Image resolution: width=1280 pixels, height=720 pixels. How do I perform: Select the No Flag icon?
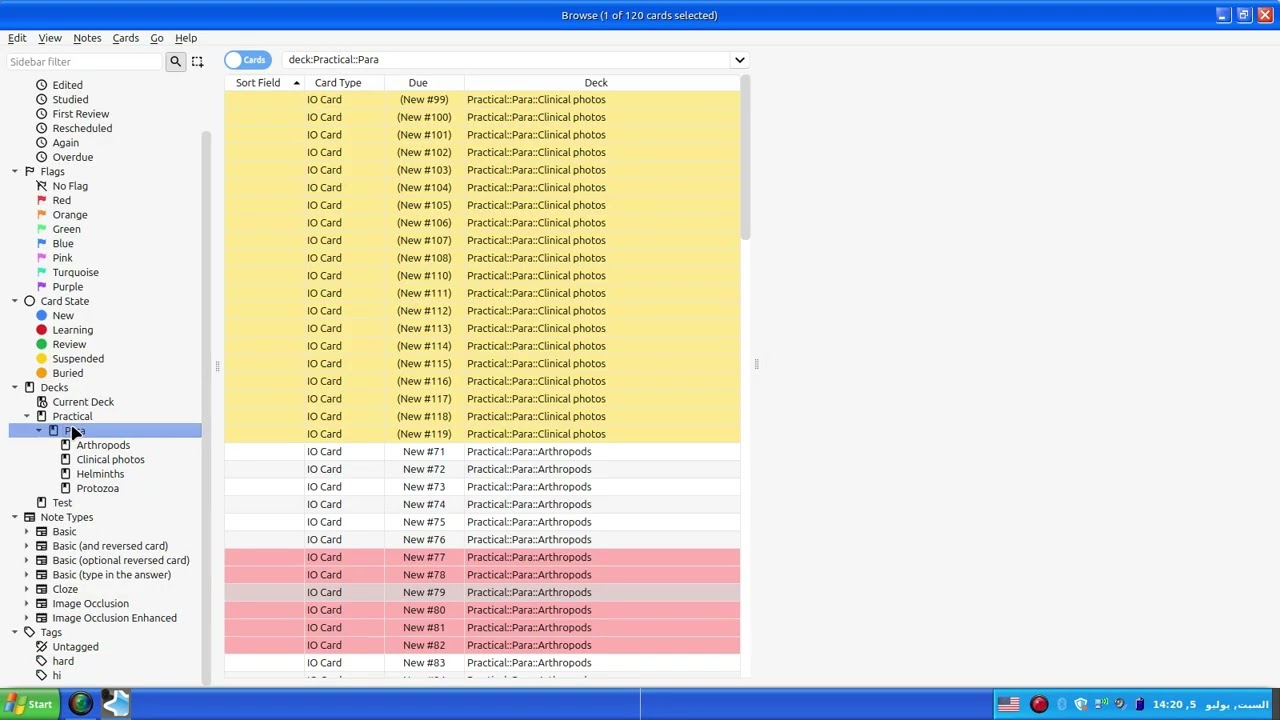[41, 186]
